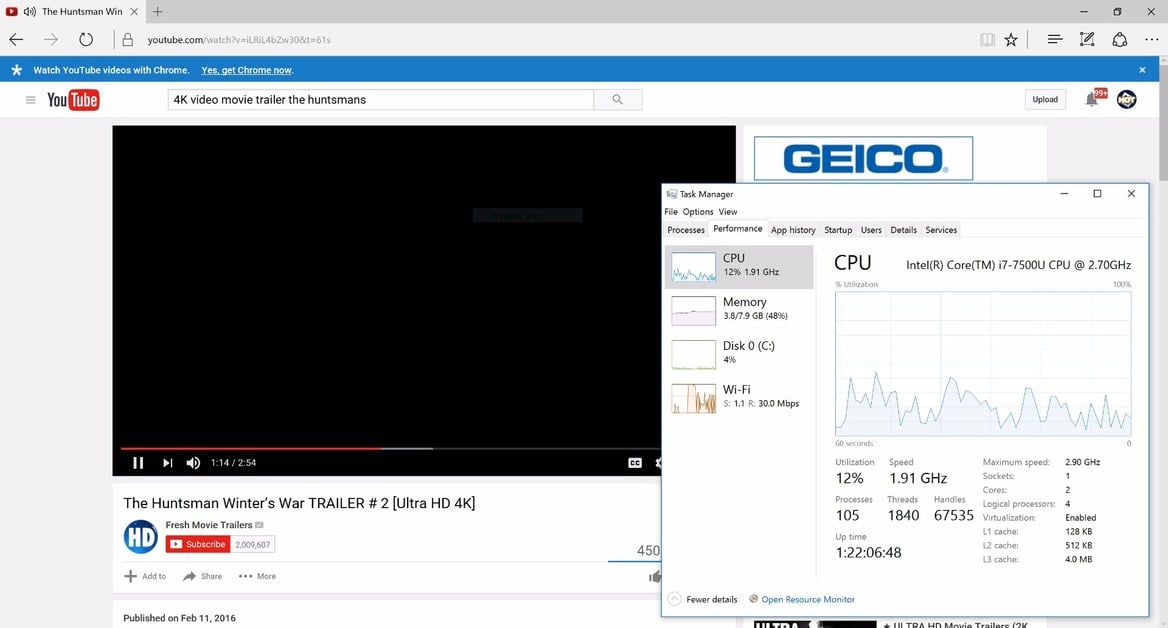Click the browser address bar URL
The height and width of the screenshot is (628, 1168).
click(x=239, y=39)
